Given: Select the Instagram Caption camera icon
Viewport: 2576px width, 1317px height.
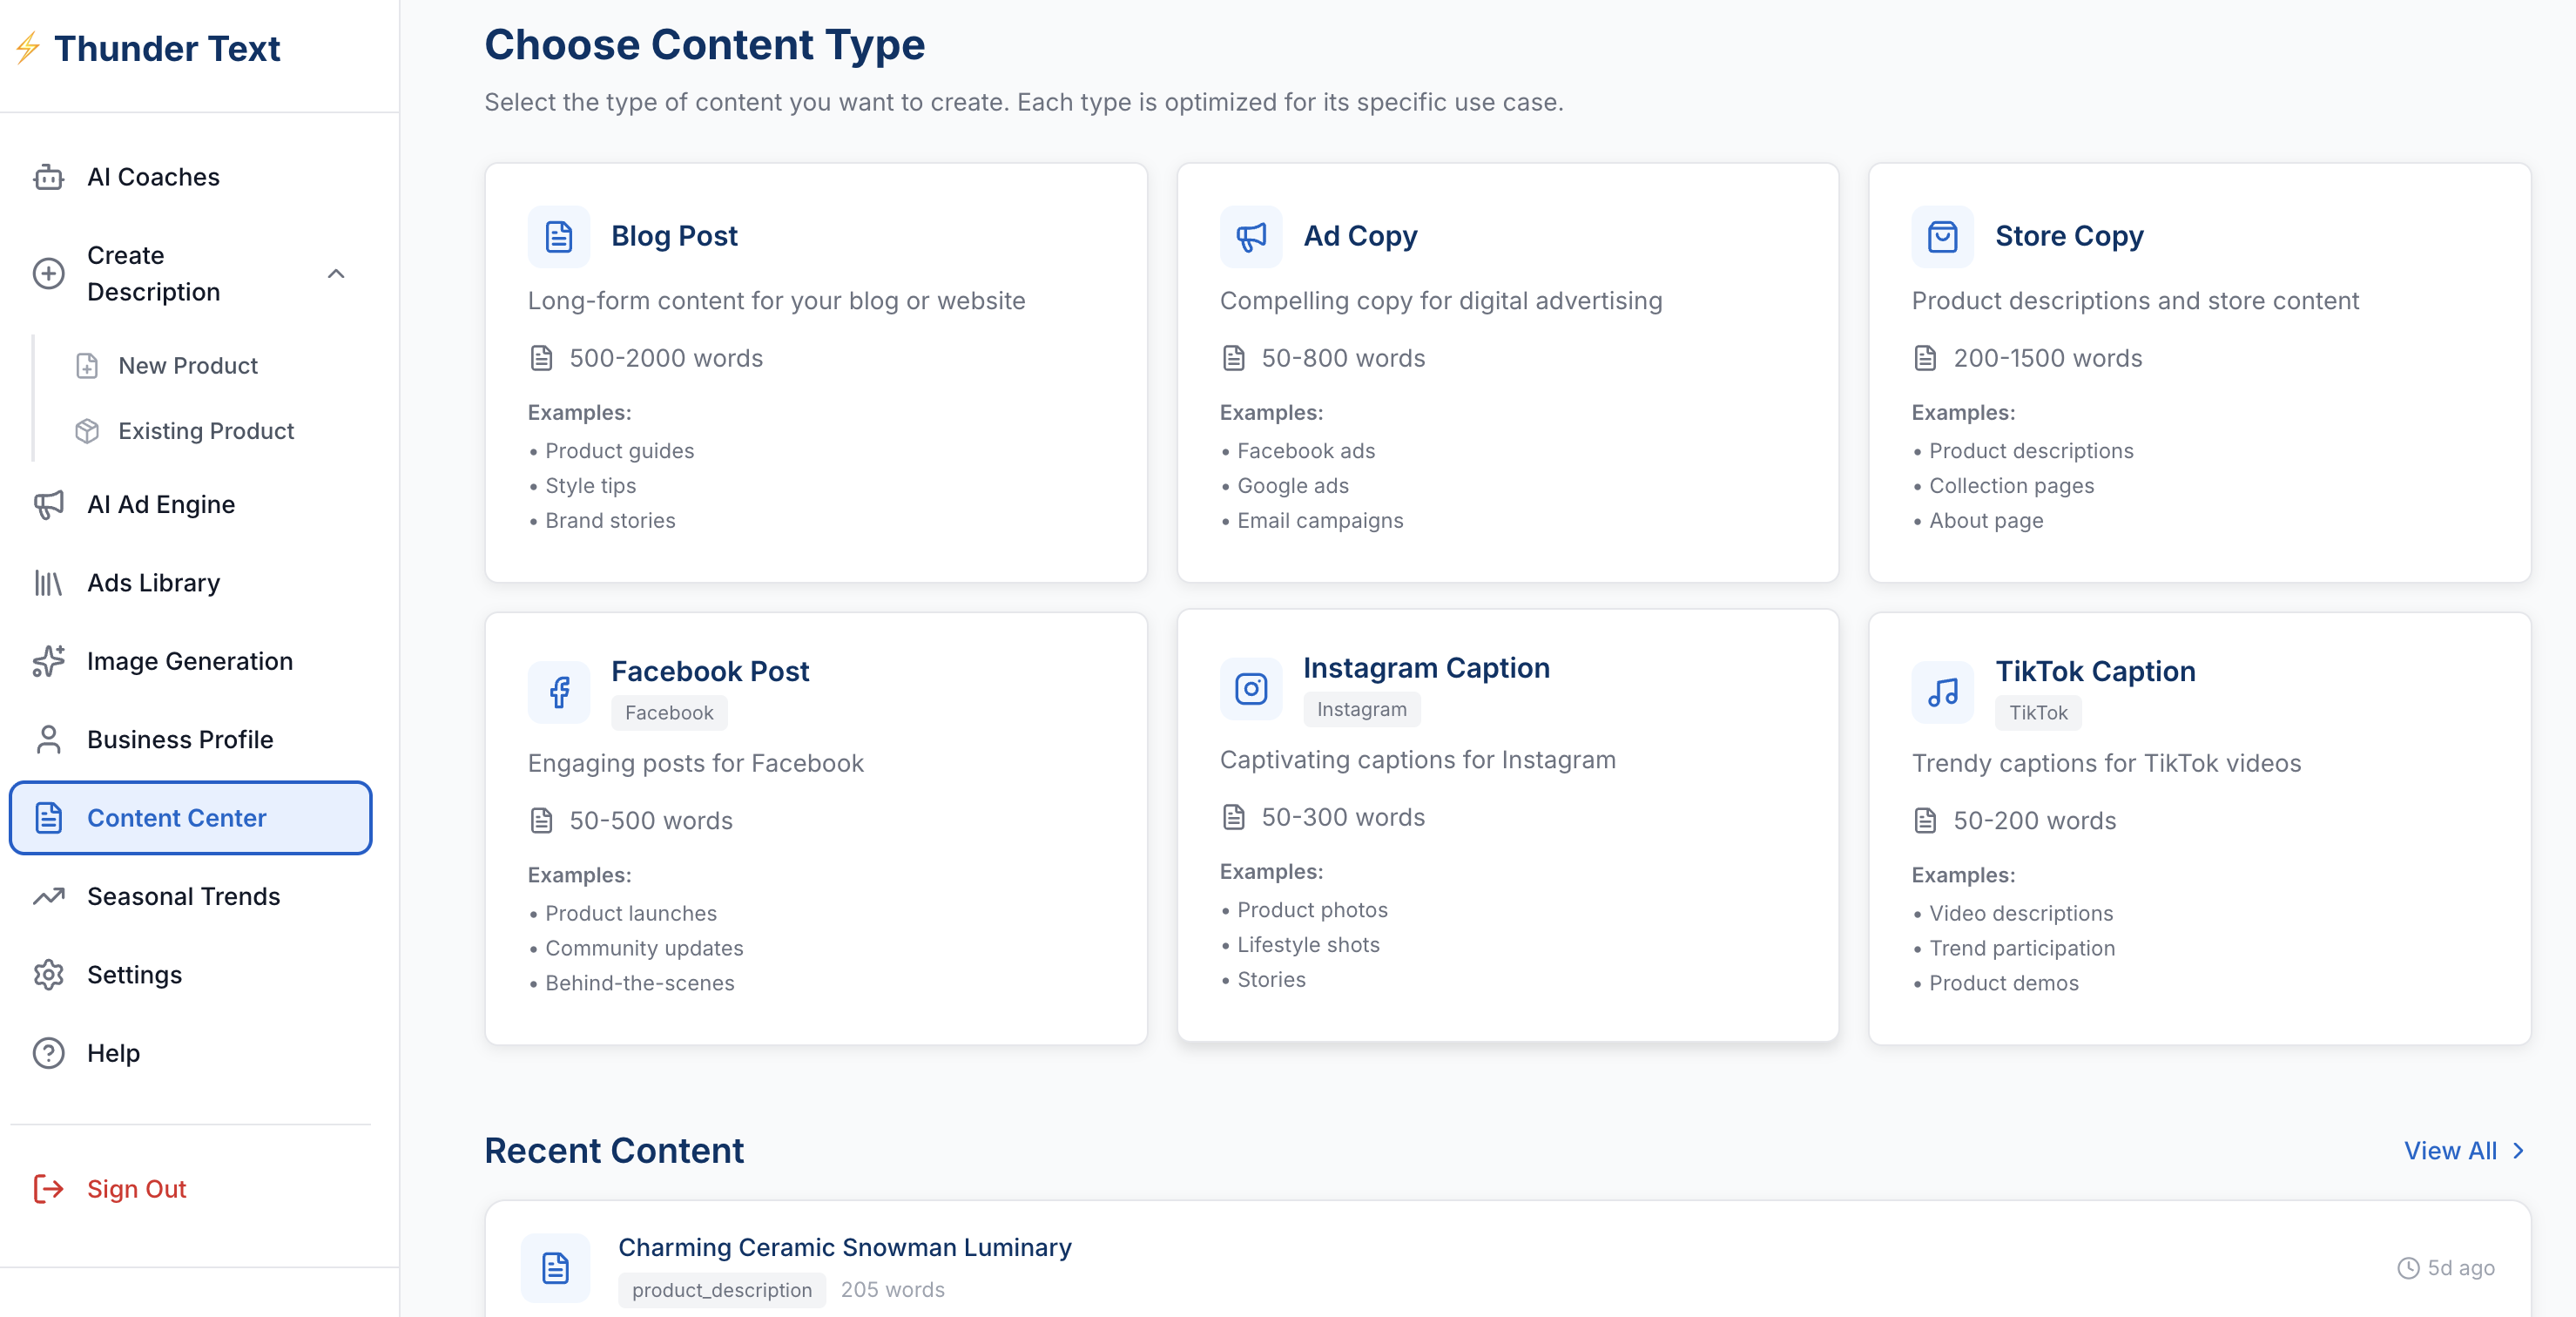Looking at the screenshot, I should 1251,688.
